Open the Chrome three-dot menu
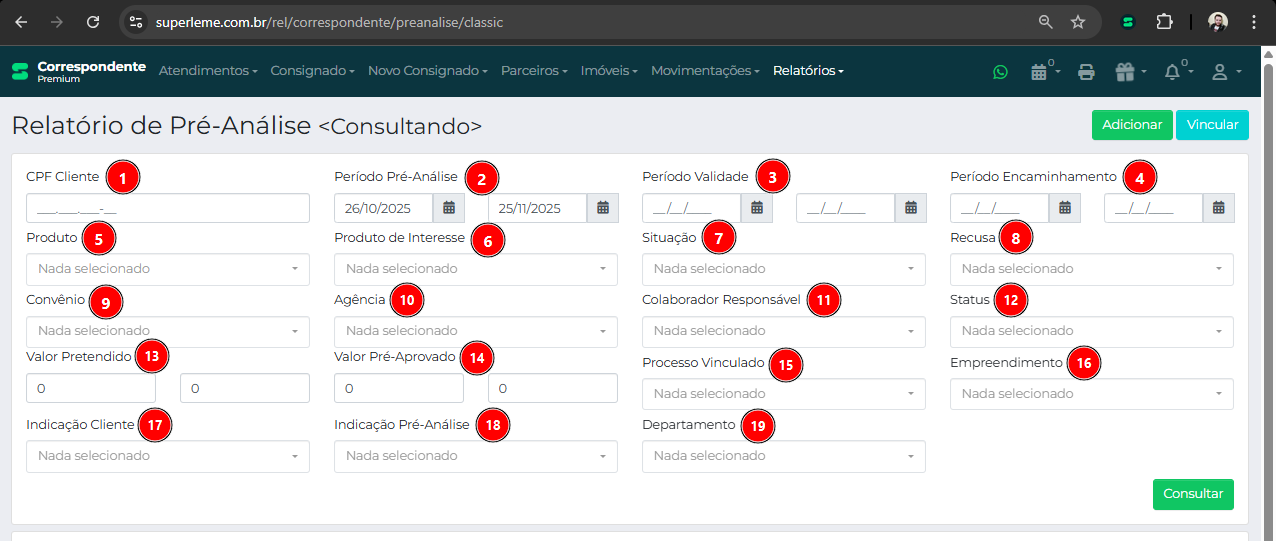Screen dimensions: 1276x541 click(1254, 21)
